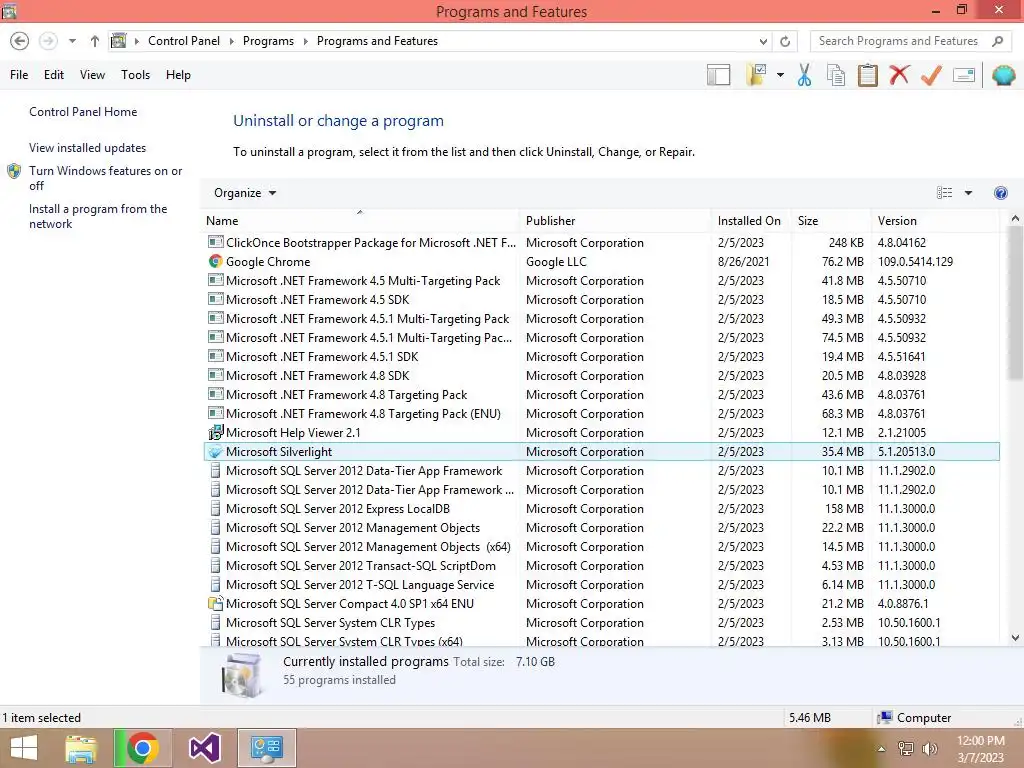Select Microsoft SQL Server Compact 4.0 SP1 entry
Viewport: 1024px width, 768px height.
click(601, 604)
